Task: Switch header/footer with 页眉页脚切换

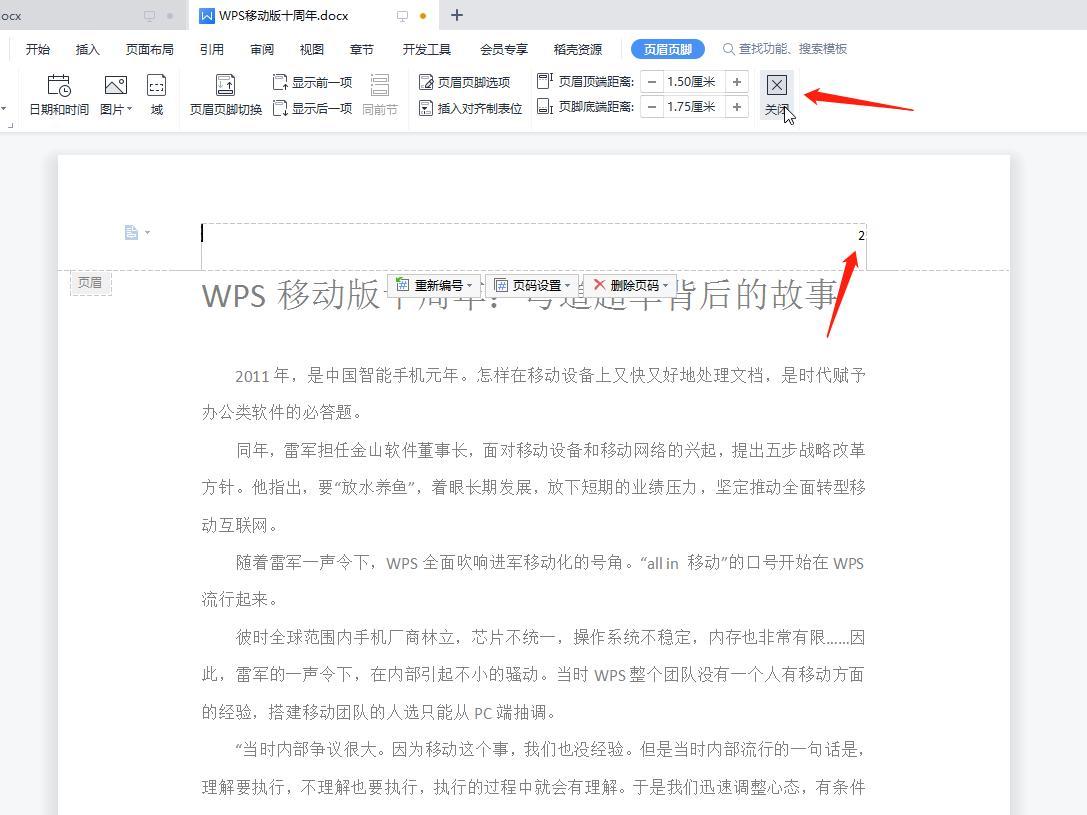Action: click(225, 95)
